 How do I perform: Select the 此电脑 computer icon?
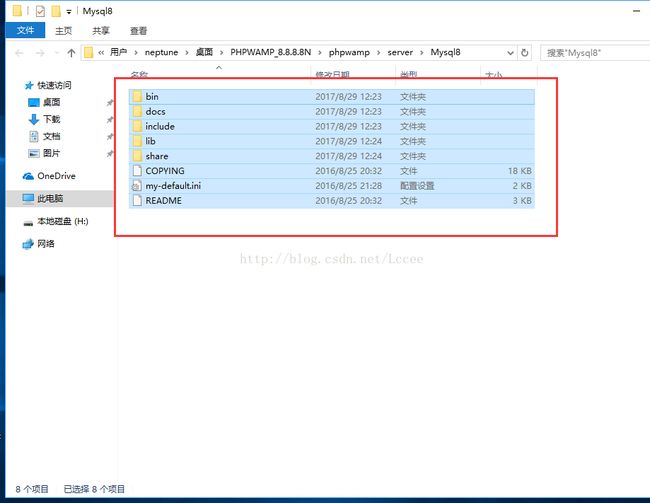[x=28, y=199]
